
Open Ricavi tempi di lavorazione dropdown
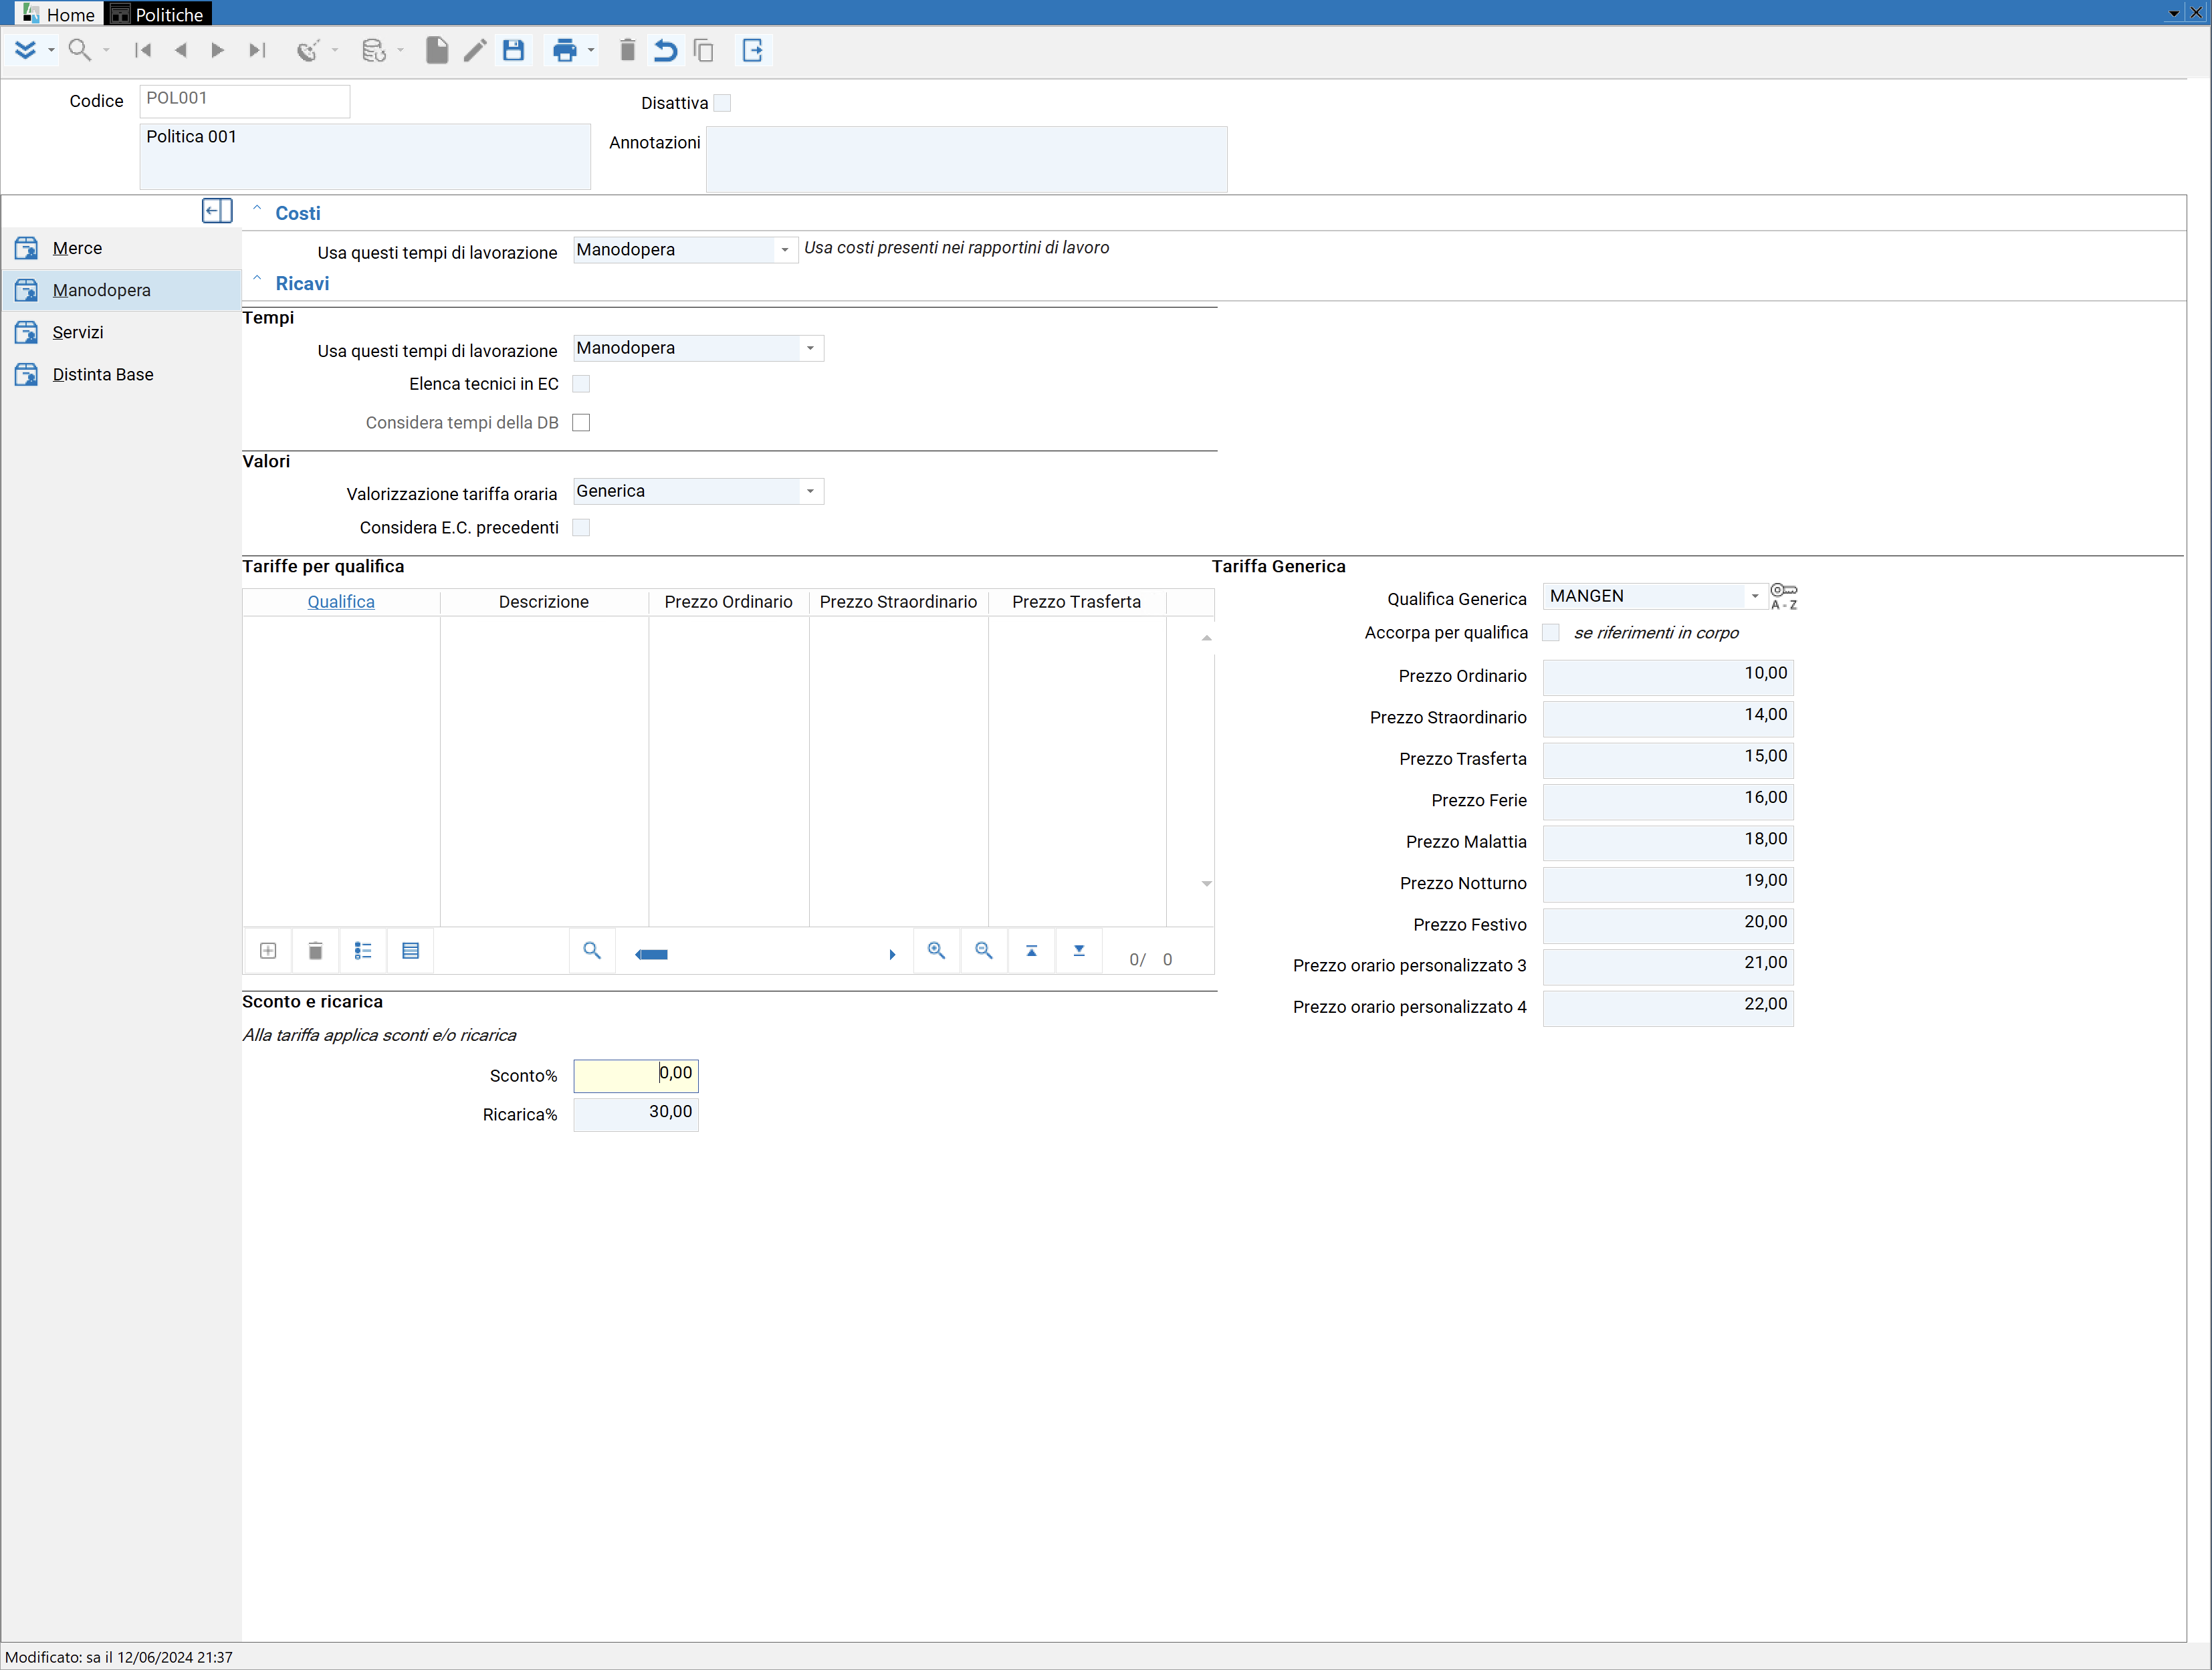[x=810, y=348]
